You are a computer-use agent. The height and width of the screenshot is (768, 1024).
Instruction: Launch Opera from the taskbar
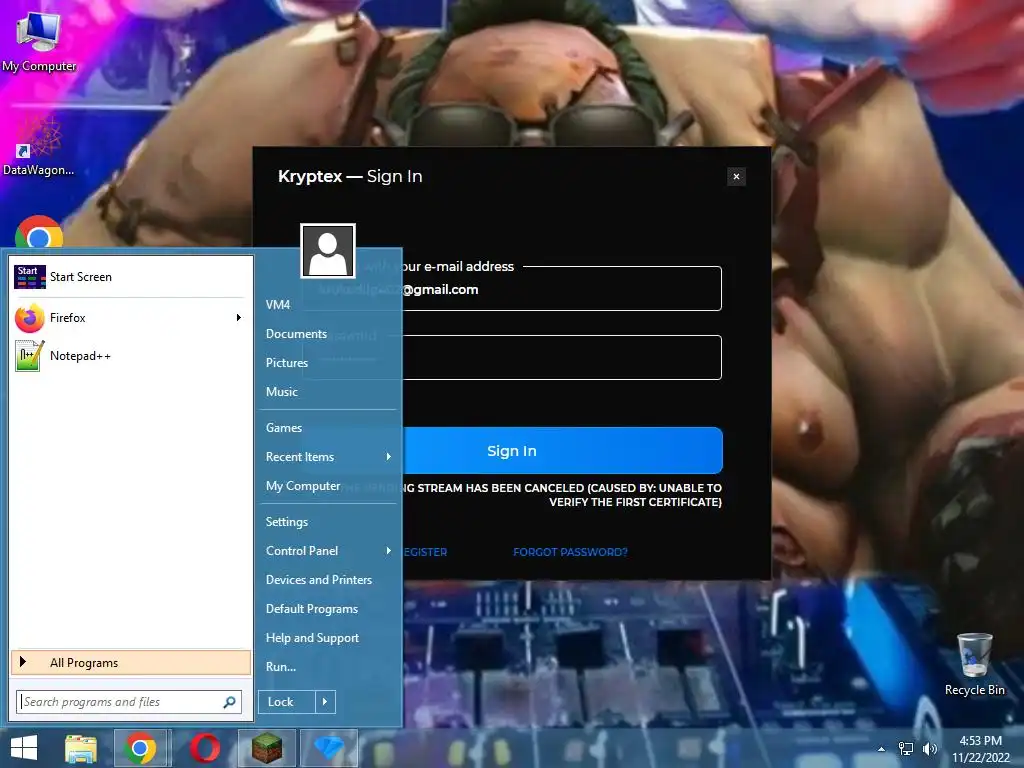coord(204,748)
